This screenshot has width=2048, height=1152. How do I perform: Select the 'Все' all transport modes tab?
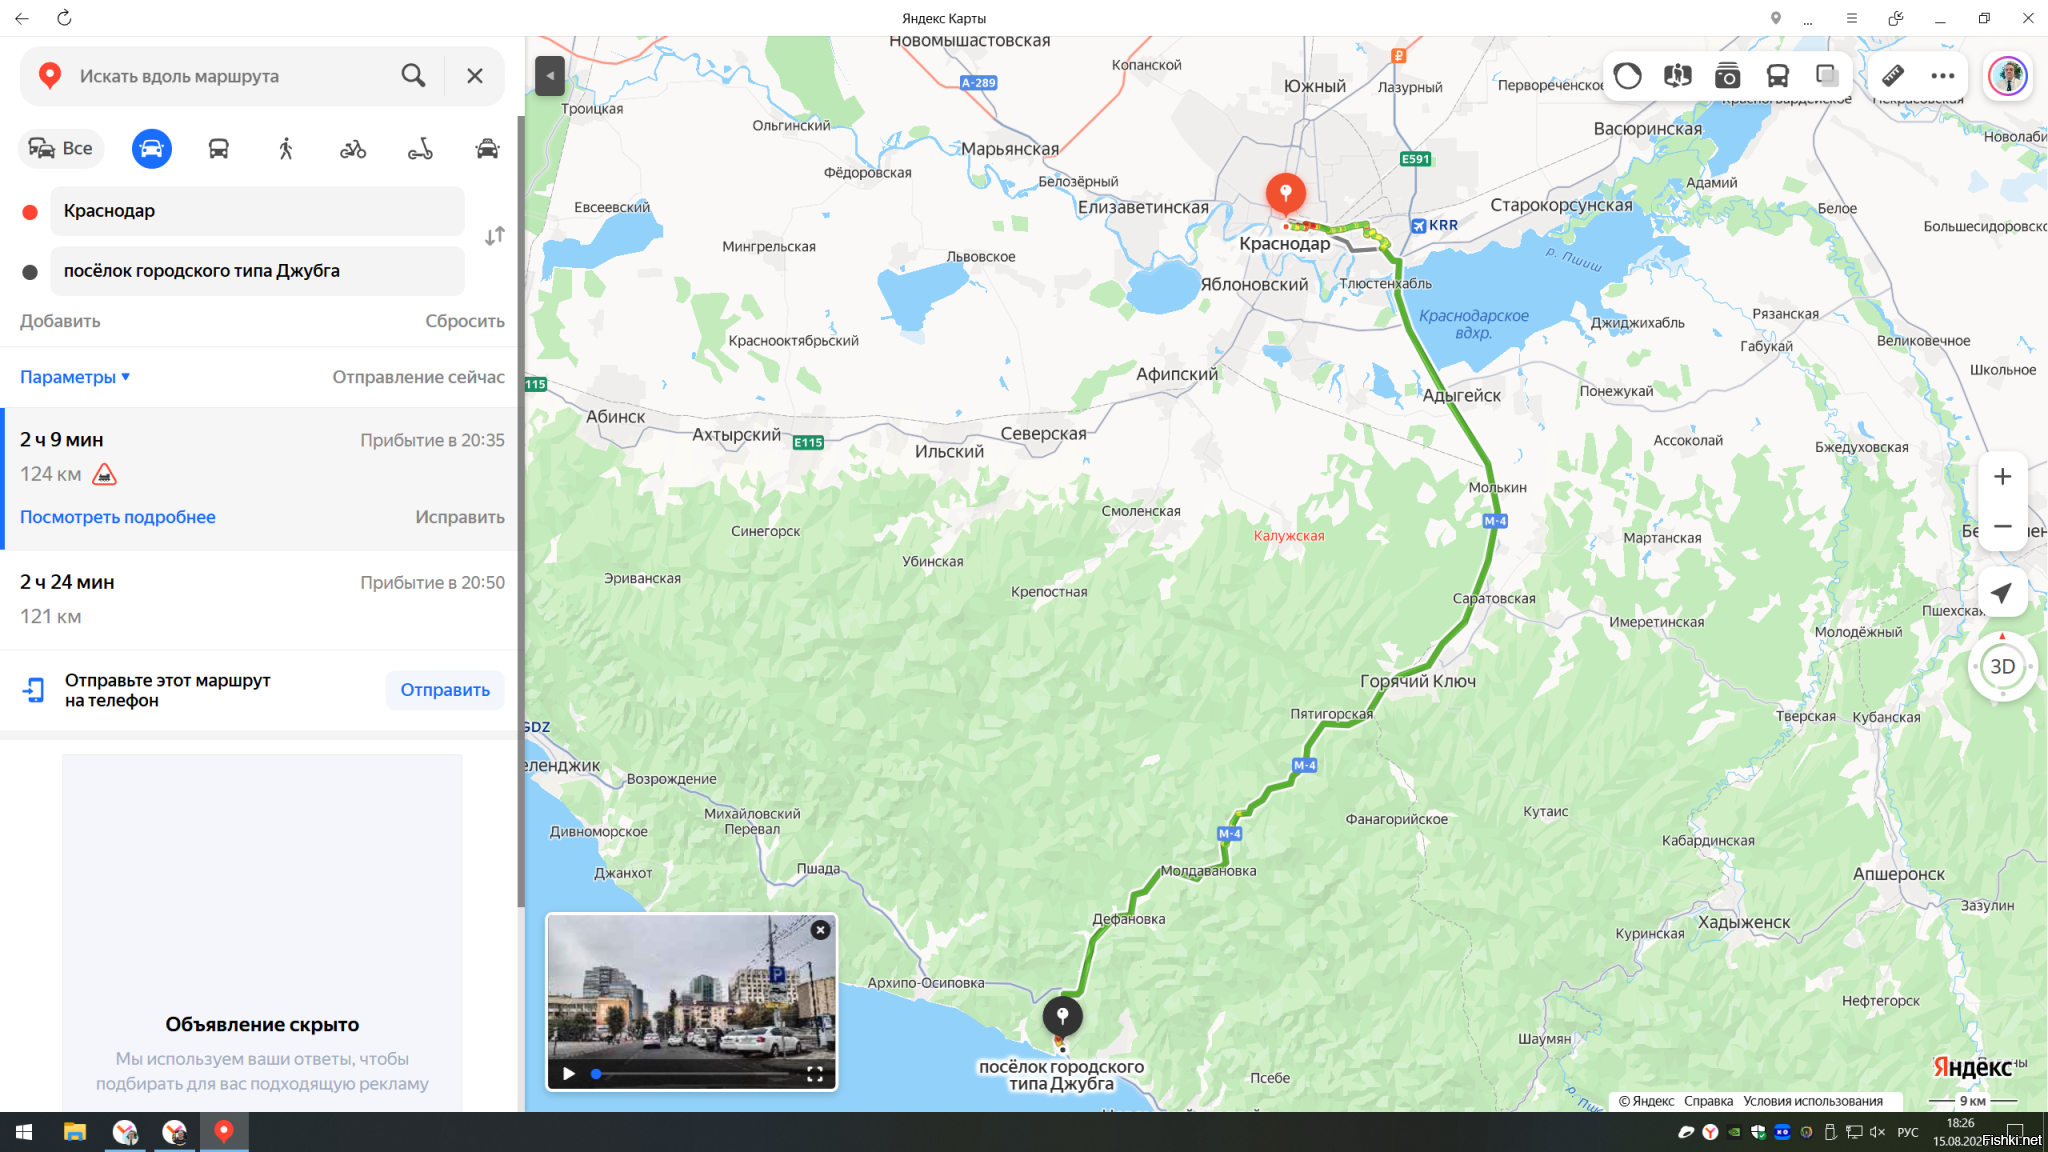coord(61,149)
